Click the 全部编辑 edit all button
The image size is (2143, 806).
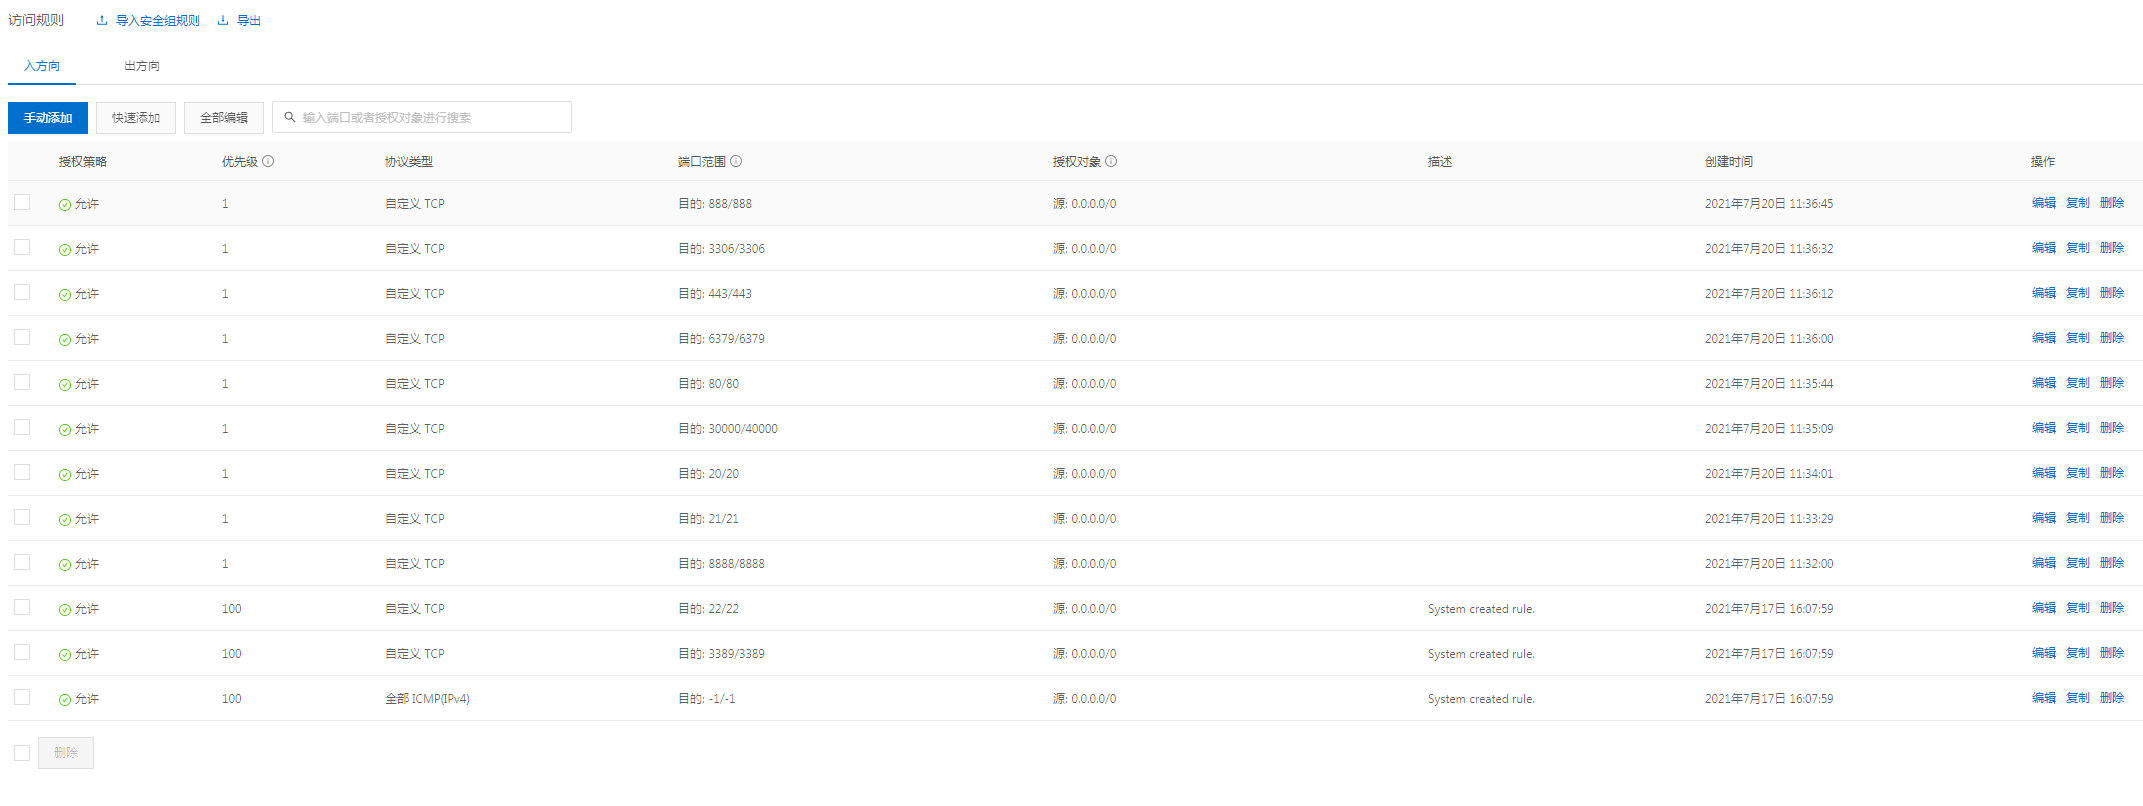[x=224, y=117]
